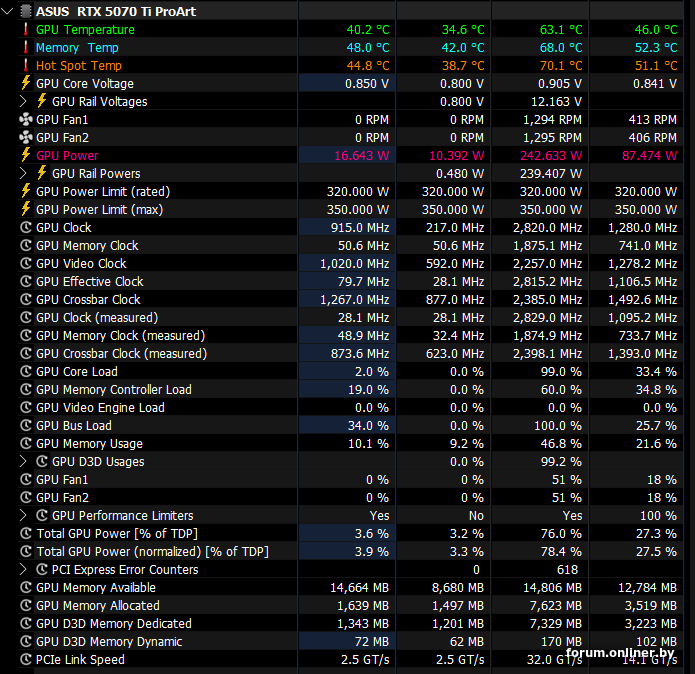Expand the GPU Rail Voltages group

click(x=23, y=101)
